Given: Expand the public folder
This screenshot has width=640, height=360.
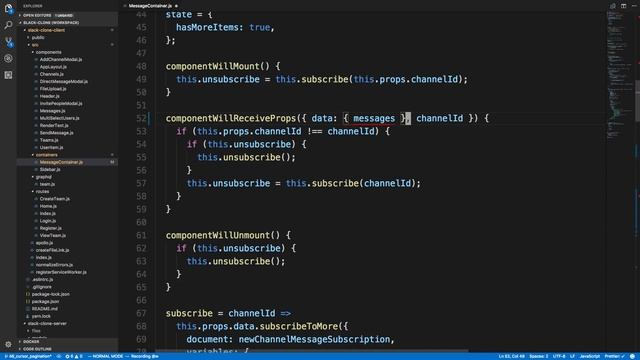Looking at the screenshot, I should pyautogui.click(x=38, y=38).
